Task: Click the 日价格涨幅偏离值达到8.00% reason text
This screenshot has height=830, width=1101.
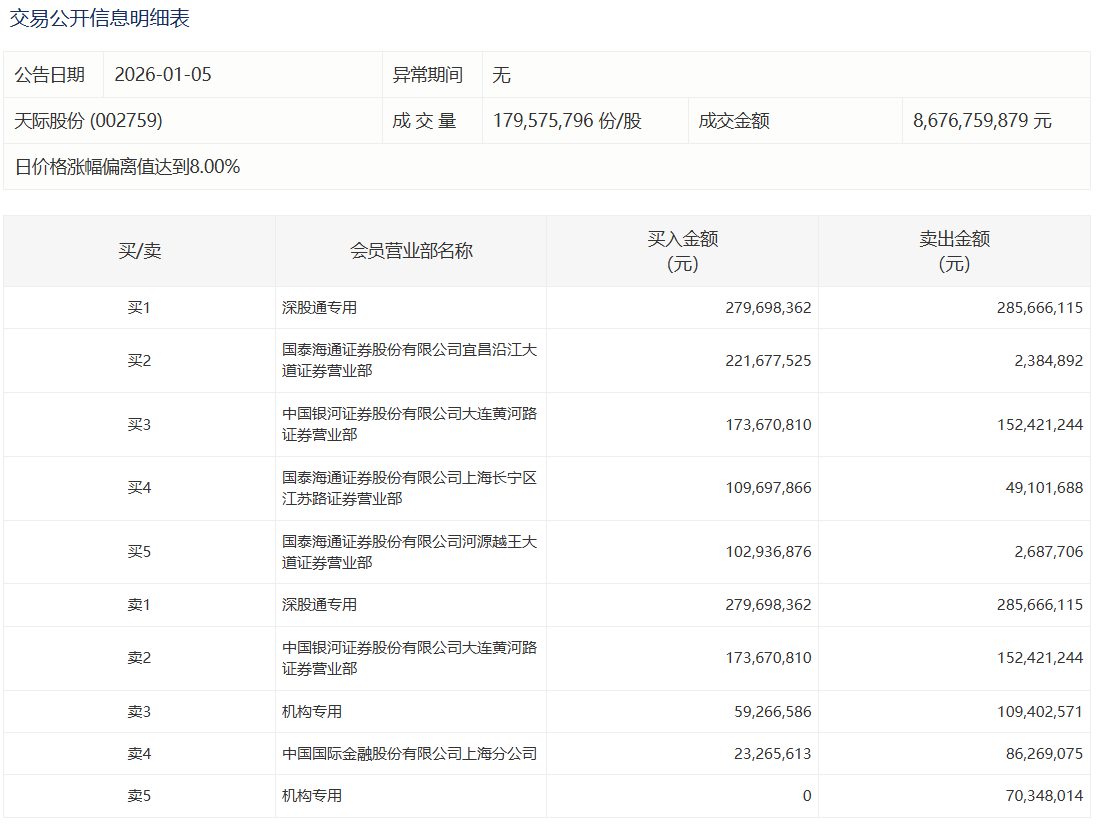Action: tap(127, 167)
